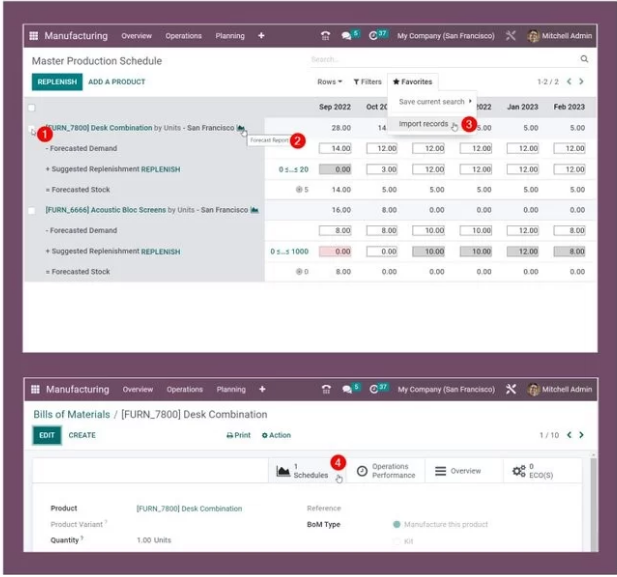The width and height of the screenshot is (617, 577).
Task: Click Bills of Materials form vertical scrollbar
Action: tap(593, 504)
